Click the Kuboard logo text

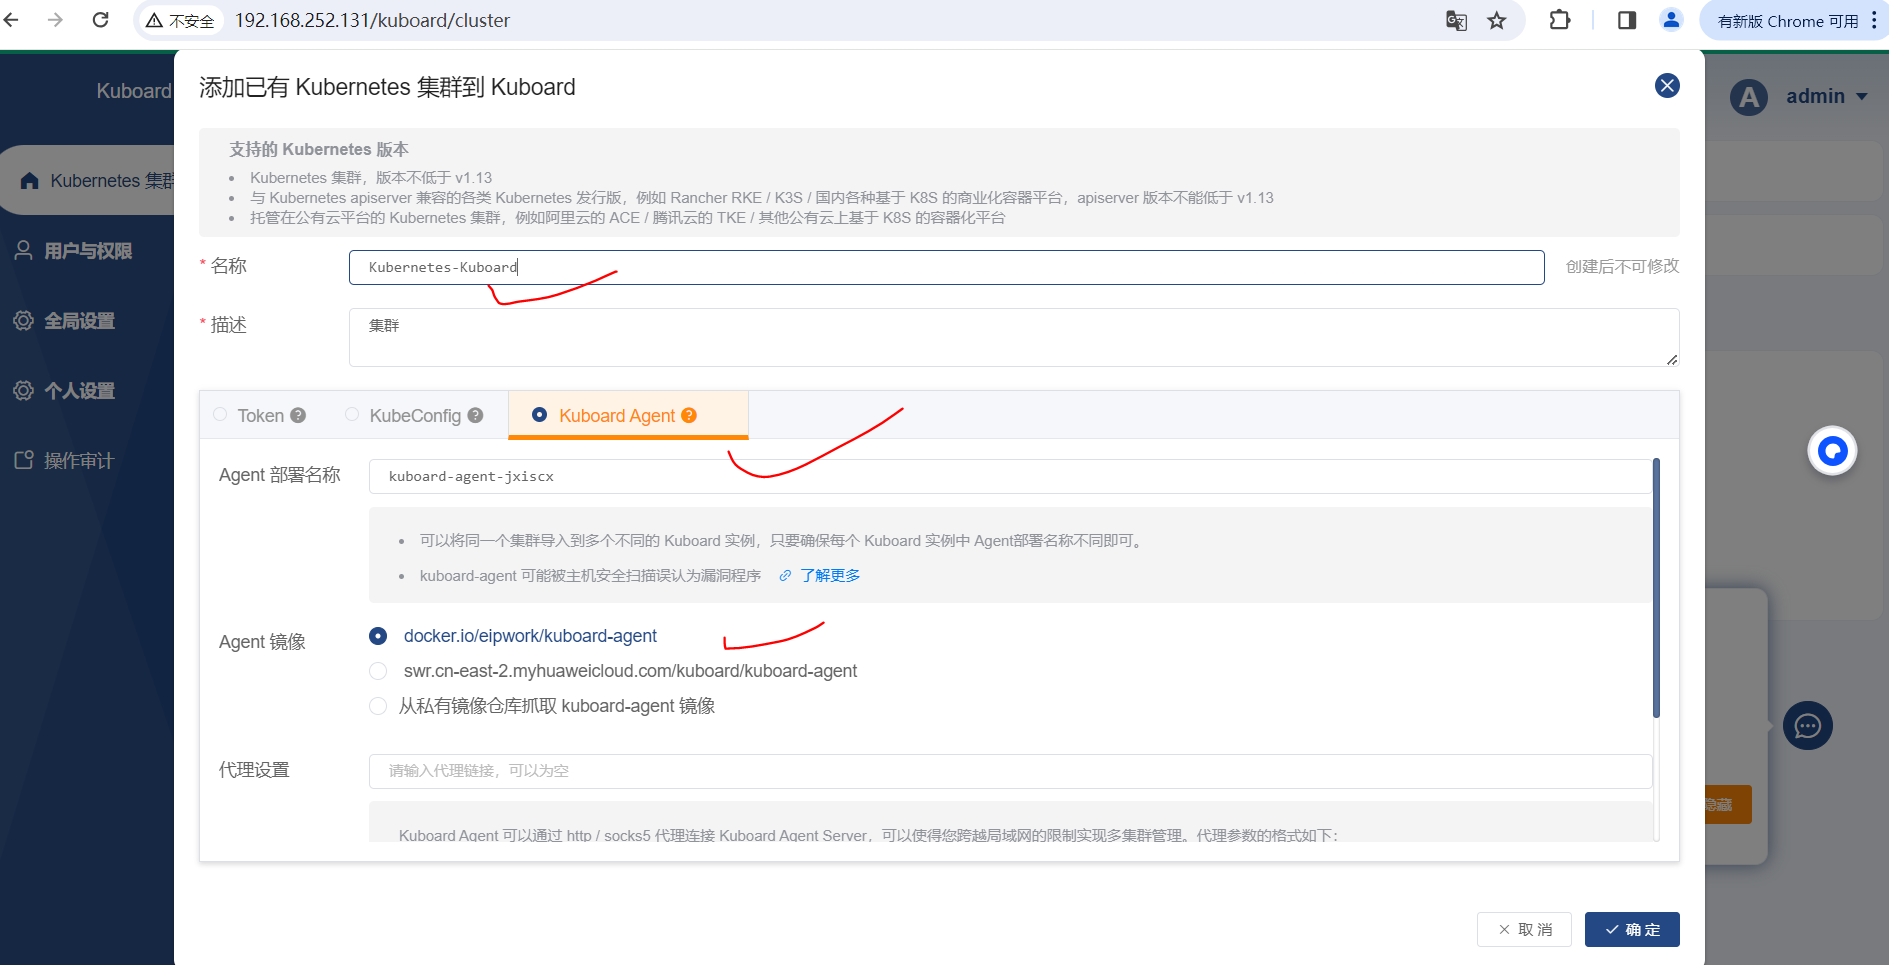pyautogui.click(x=134, y=91)
